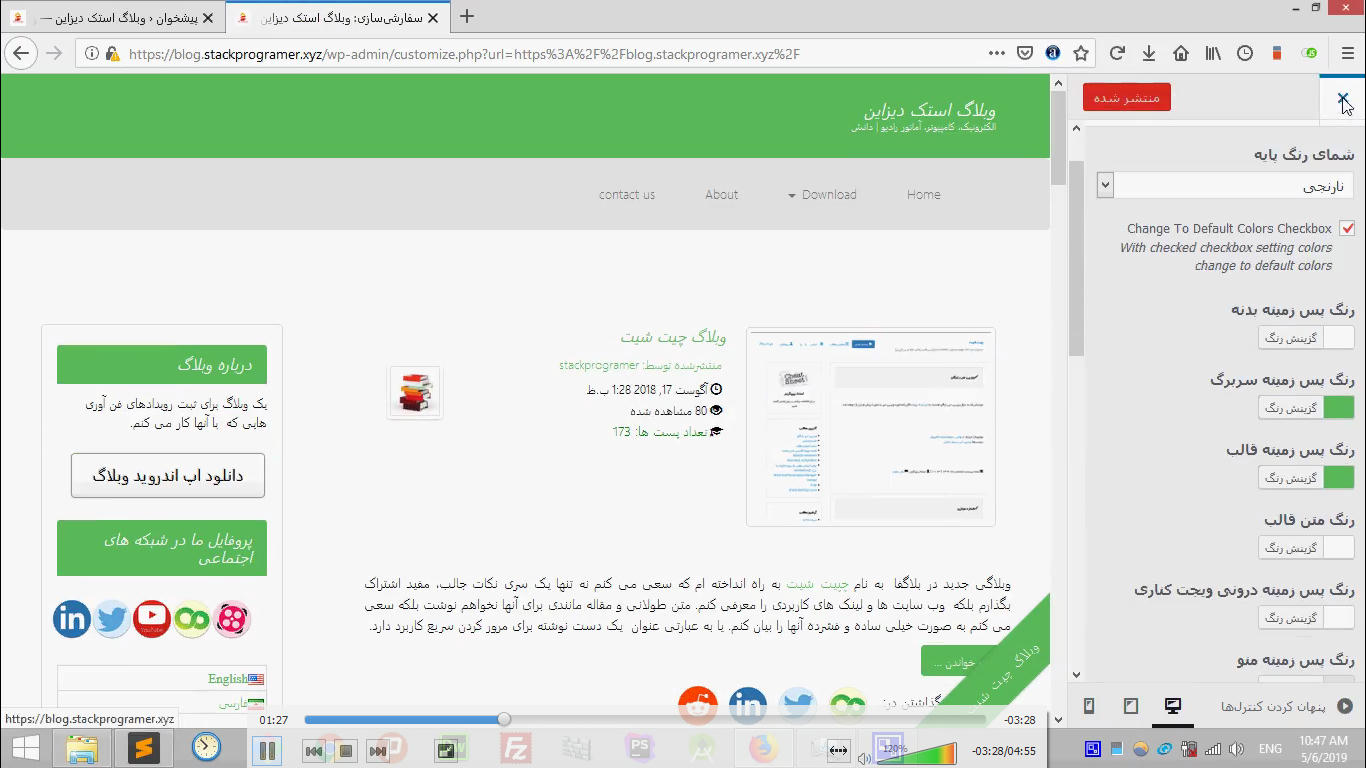Click contact us in the site menu

627,195
